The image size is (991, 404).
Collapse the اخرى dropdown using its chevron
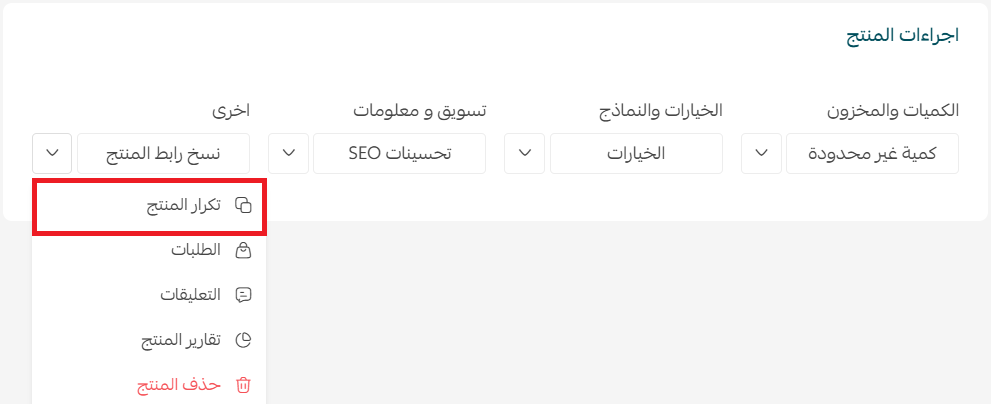point(52,153)
